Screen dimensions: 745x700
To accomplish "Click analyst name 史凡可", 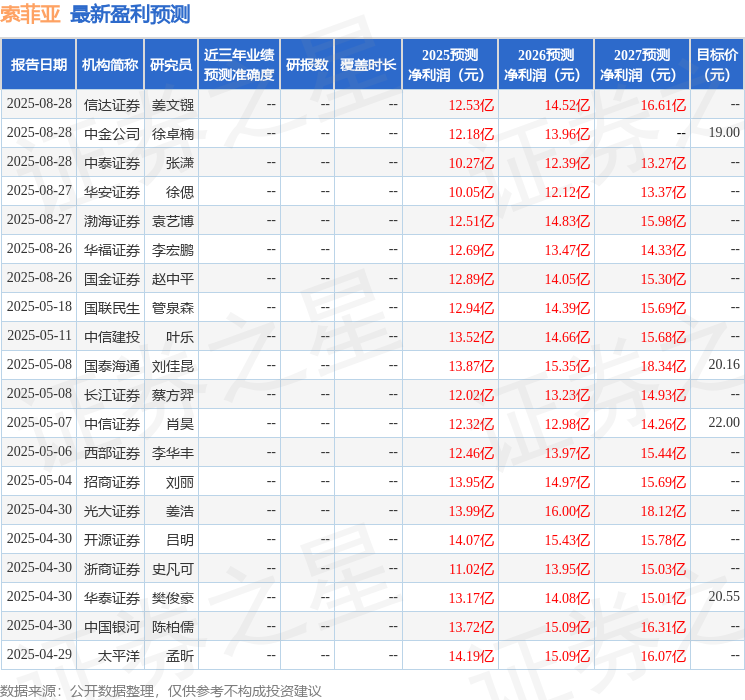I will [x=173, y=569].
